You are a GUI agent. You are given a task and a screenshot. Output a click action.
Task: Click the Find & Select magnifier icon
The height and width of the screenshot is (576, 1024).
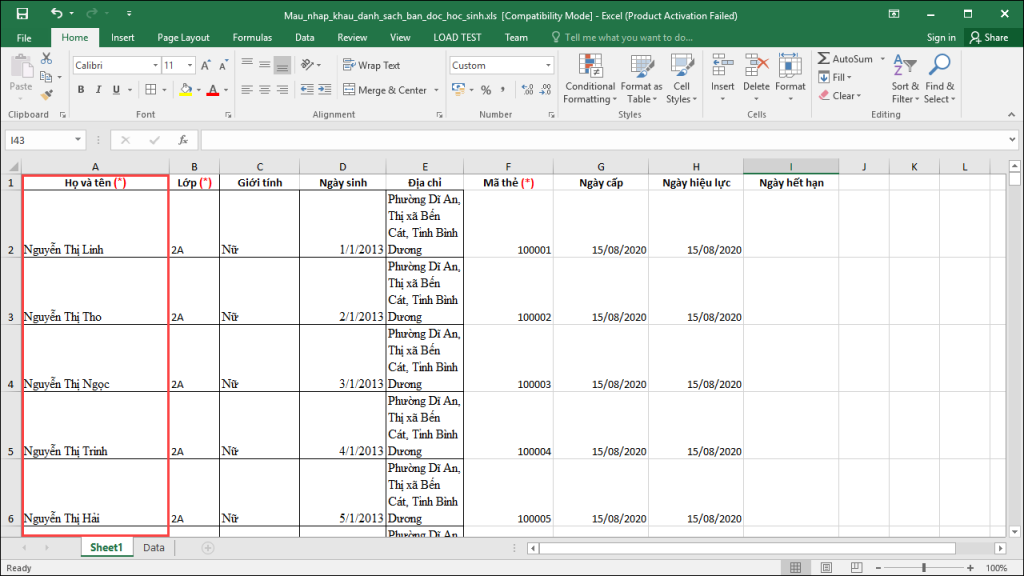pos(939,66)
